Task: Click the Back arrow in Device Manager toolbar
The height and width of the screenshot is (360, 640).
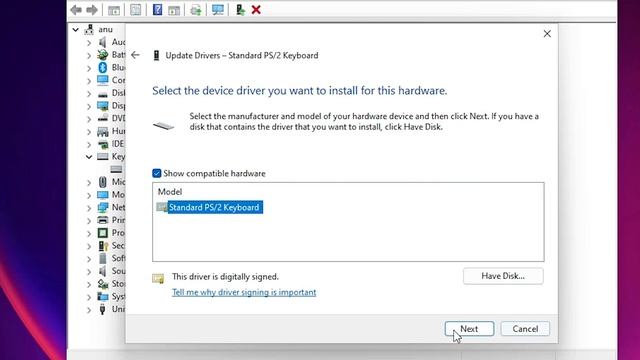Action: click(76, 10)
